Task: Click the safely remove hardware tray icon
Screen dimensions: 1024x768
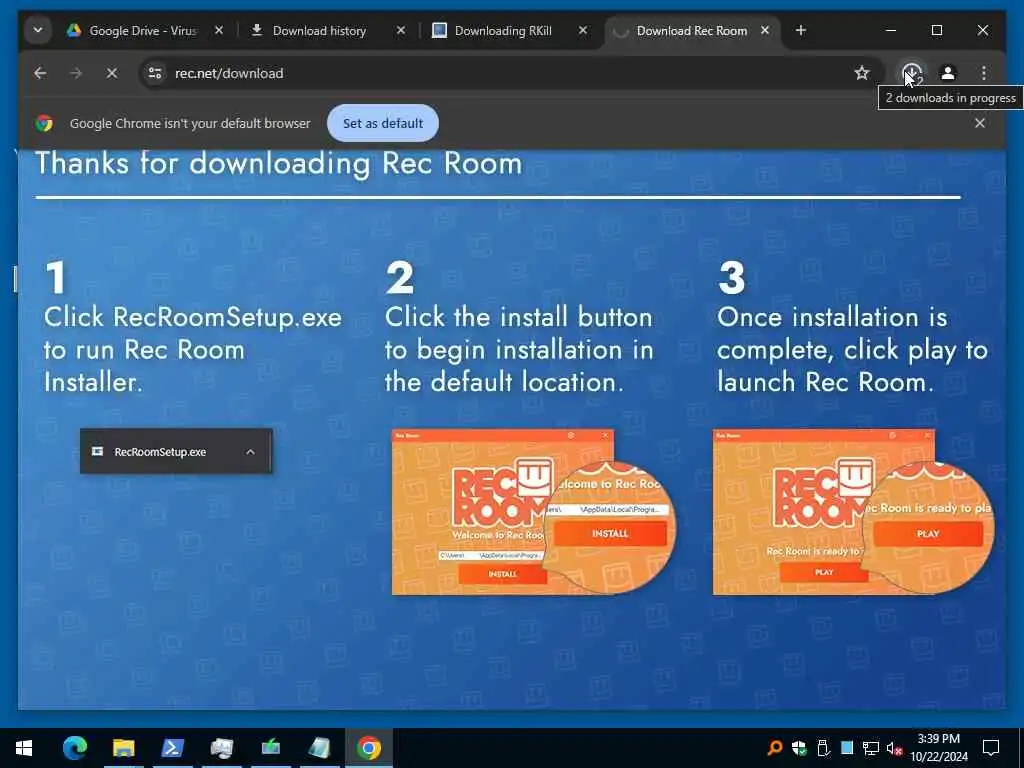Action: click(x=823, y=748)
